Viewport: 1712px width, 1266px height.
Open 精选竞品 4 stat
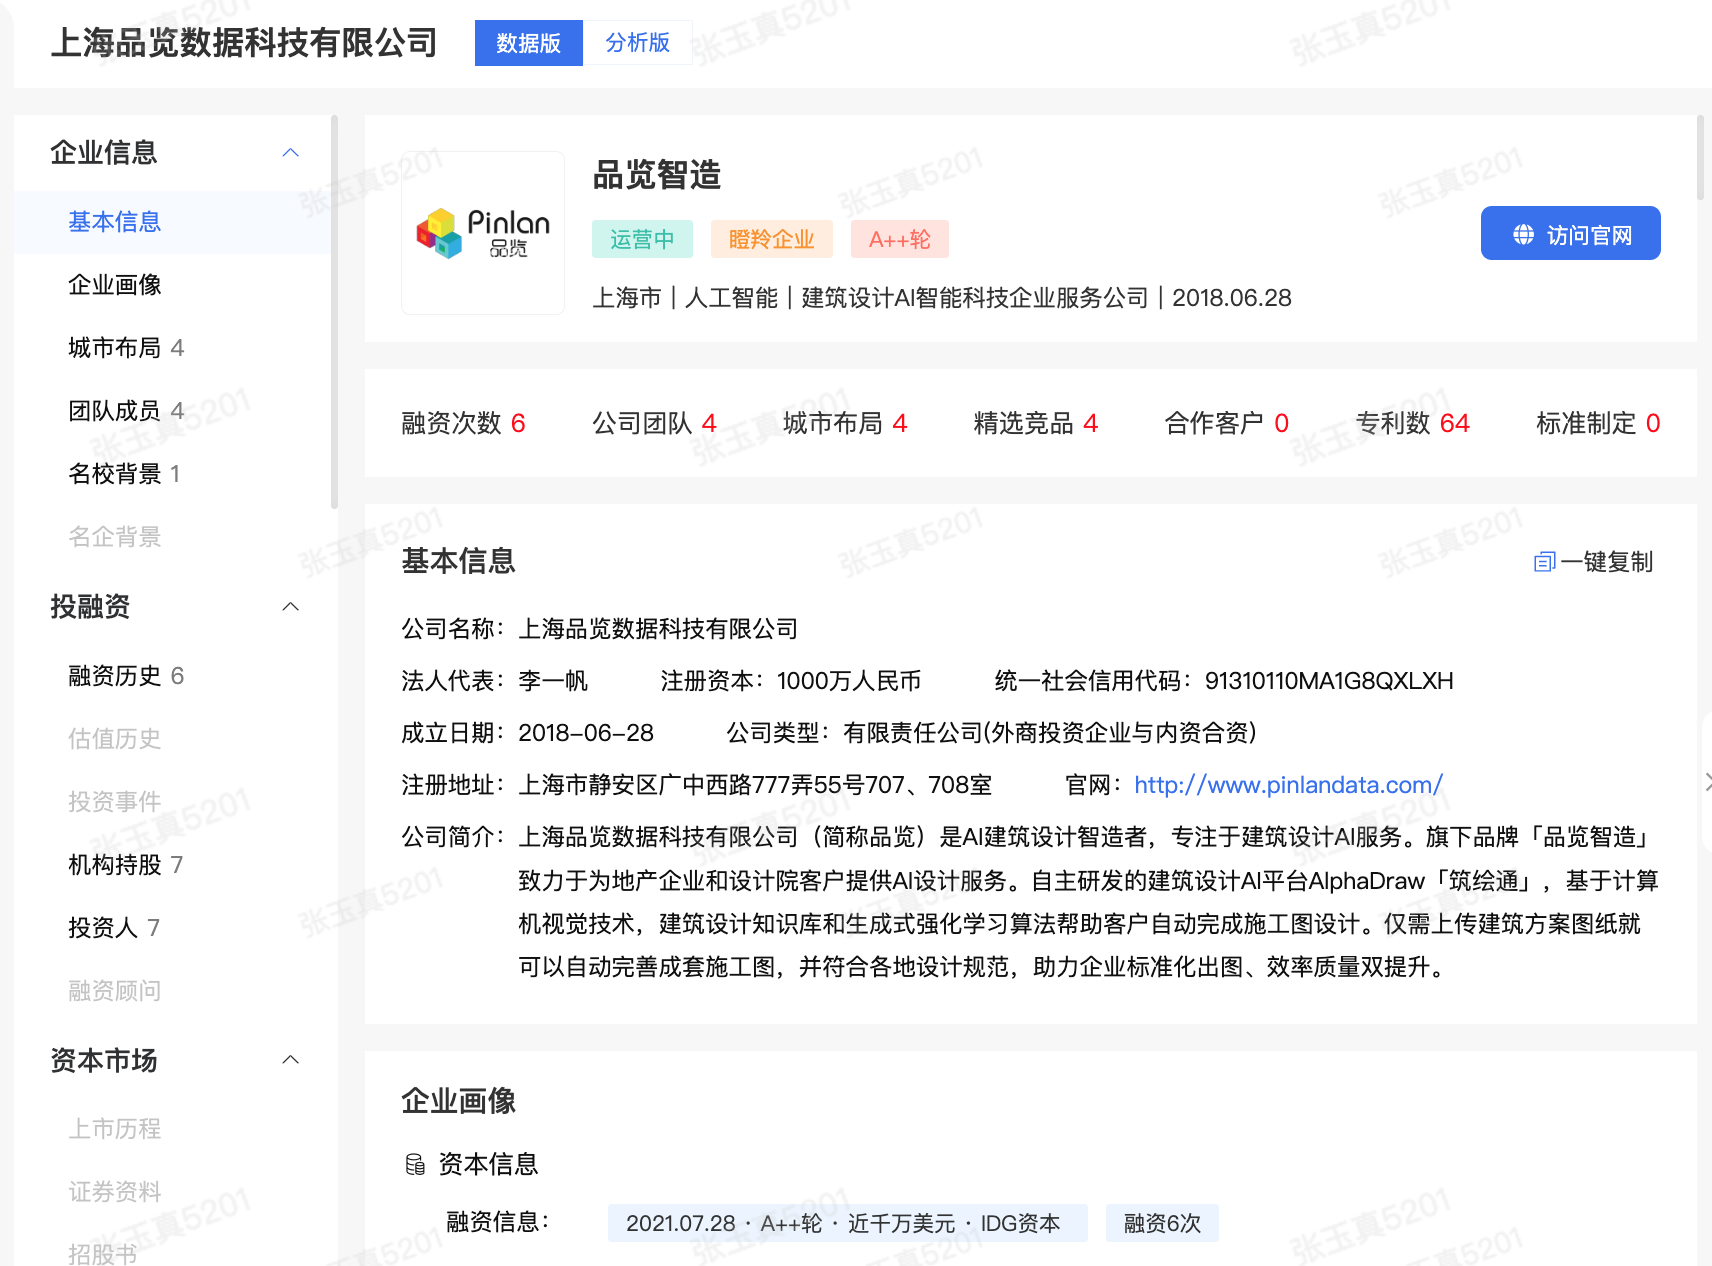[x=1036, y=424]
